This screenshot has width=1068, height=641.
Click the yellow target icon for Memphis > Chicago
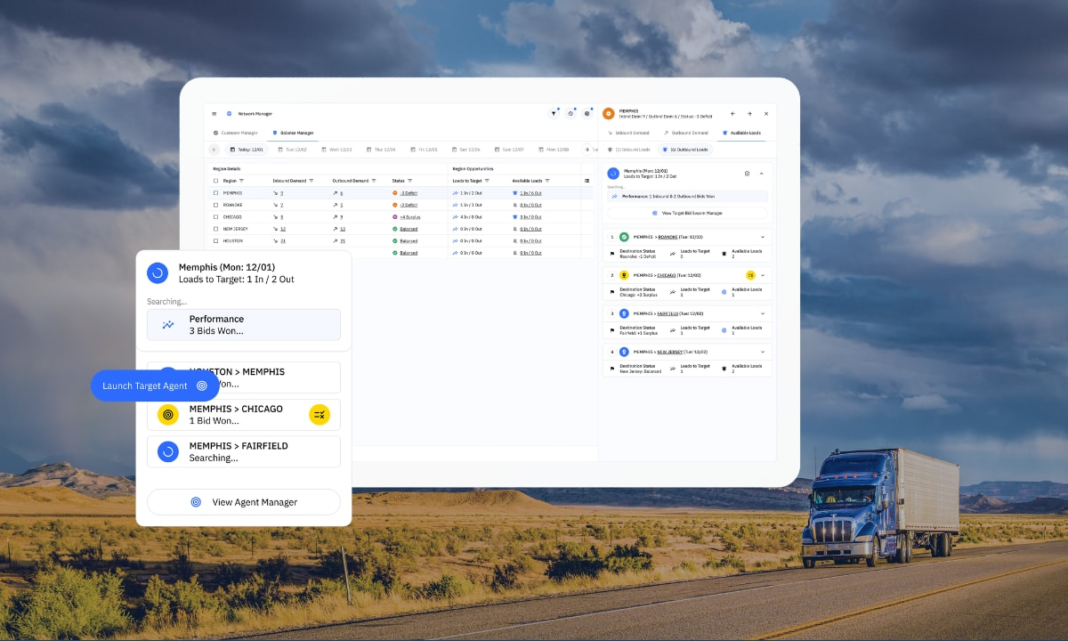[168, 414]
